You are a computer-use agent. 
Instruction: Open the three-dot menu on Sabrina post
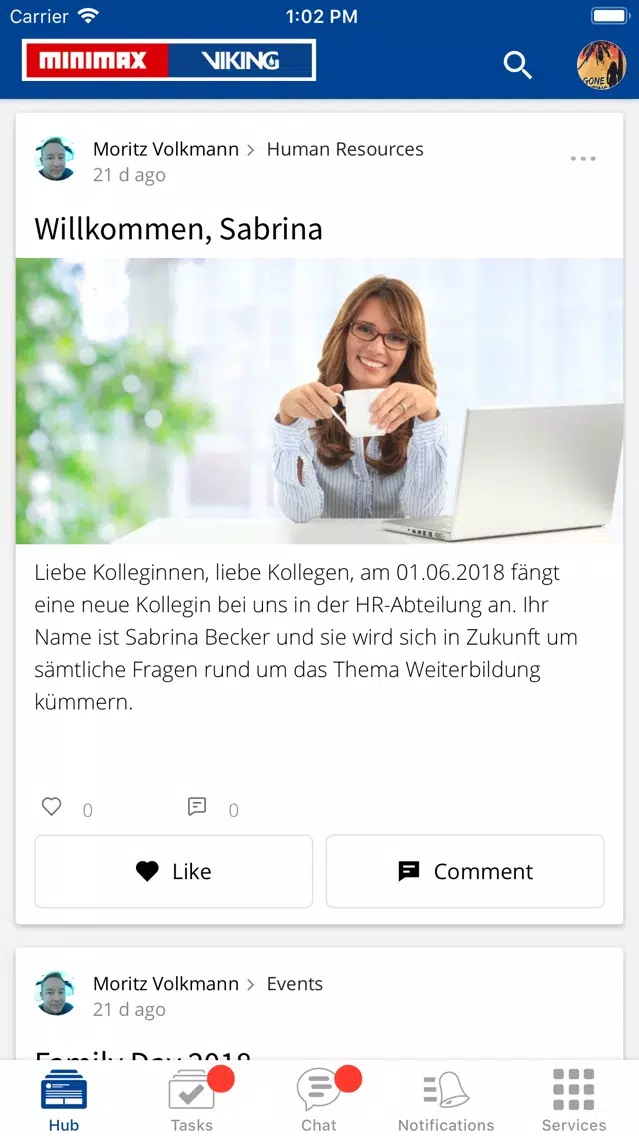pos(583,159)
